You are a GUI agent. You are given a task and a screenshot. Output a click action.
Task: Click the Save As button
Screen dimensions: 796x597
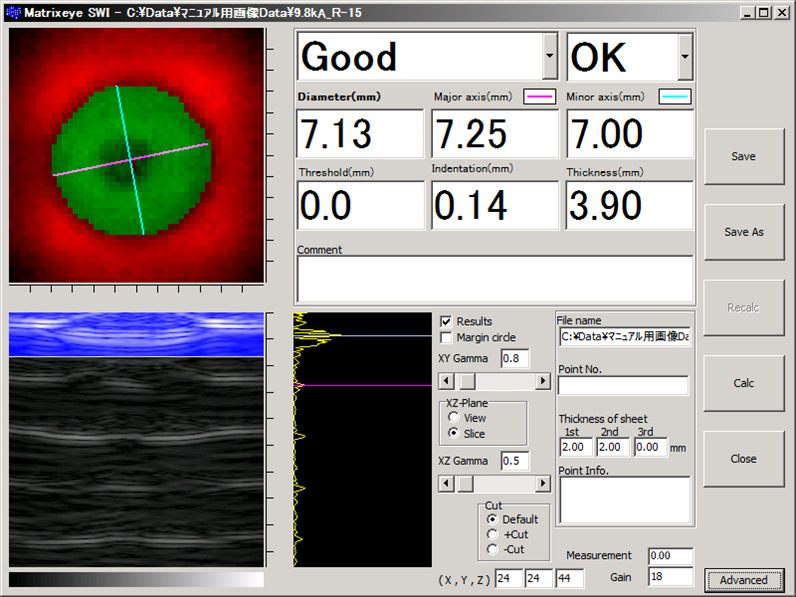tap(743, 232)
